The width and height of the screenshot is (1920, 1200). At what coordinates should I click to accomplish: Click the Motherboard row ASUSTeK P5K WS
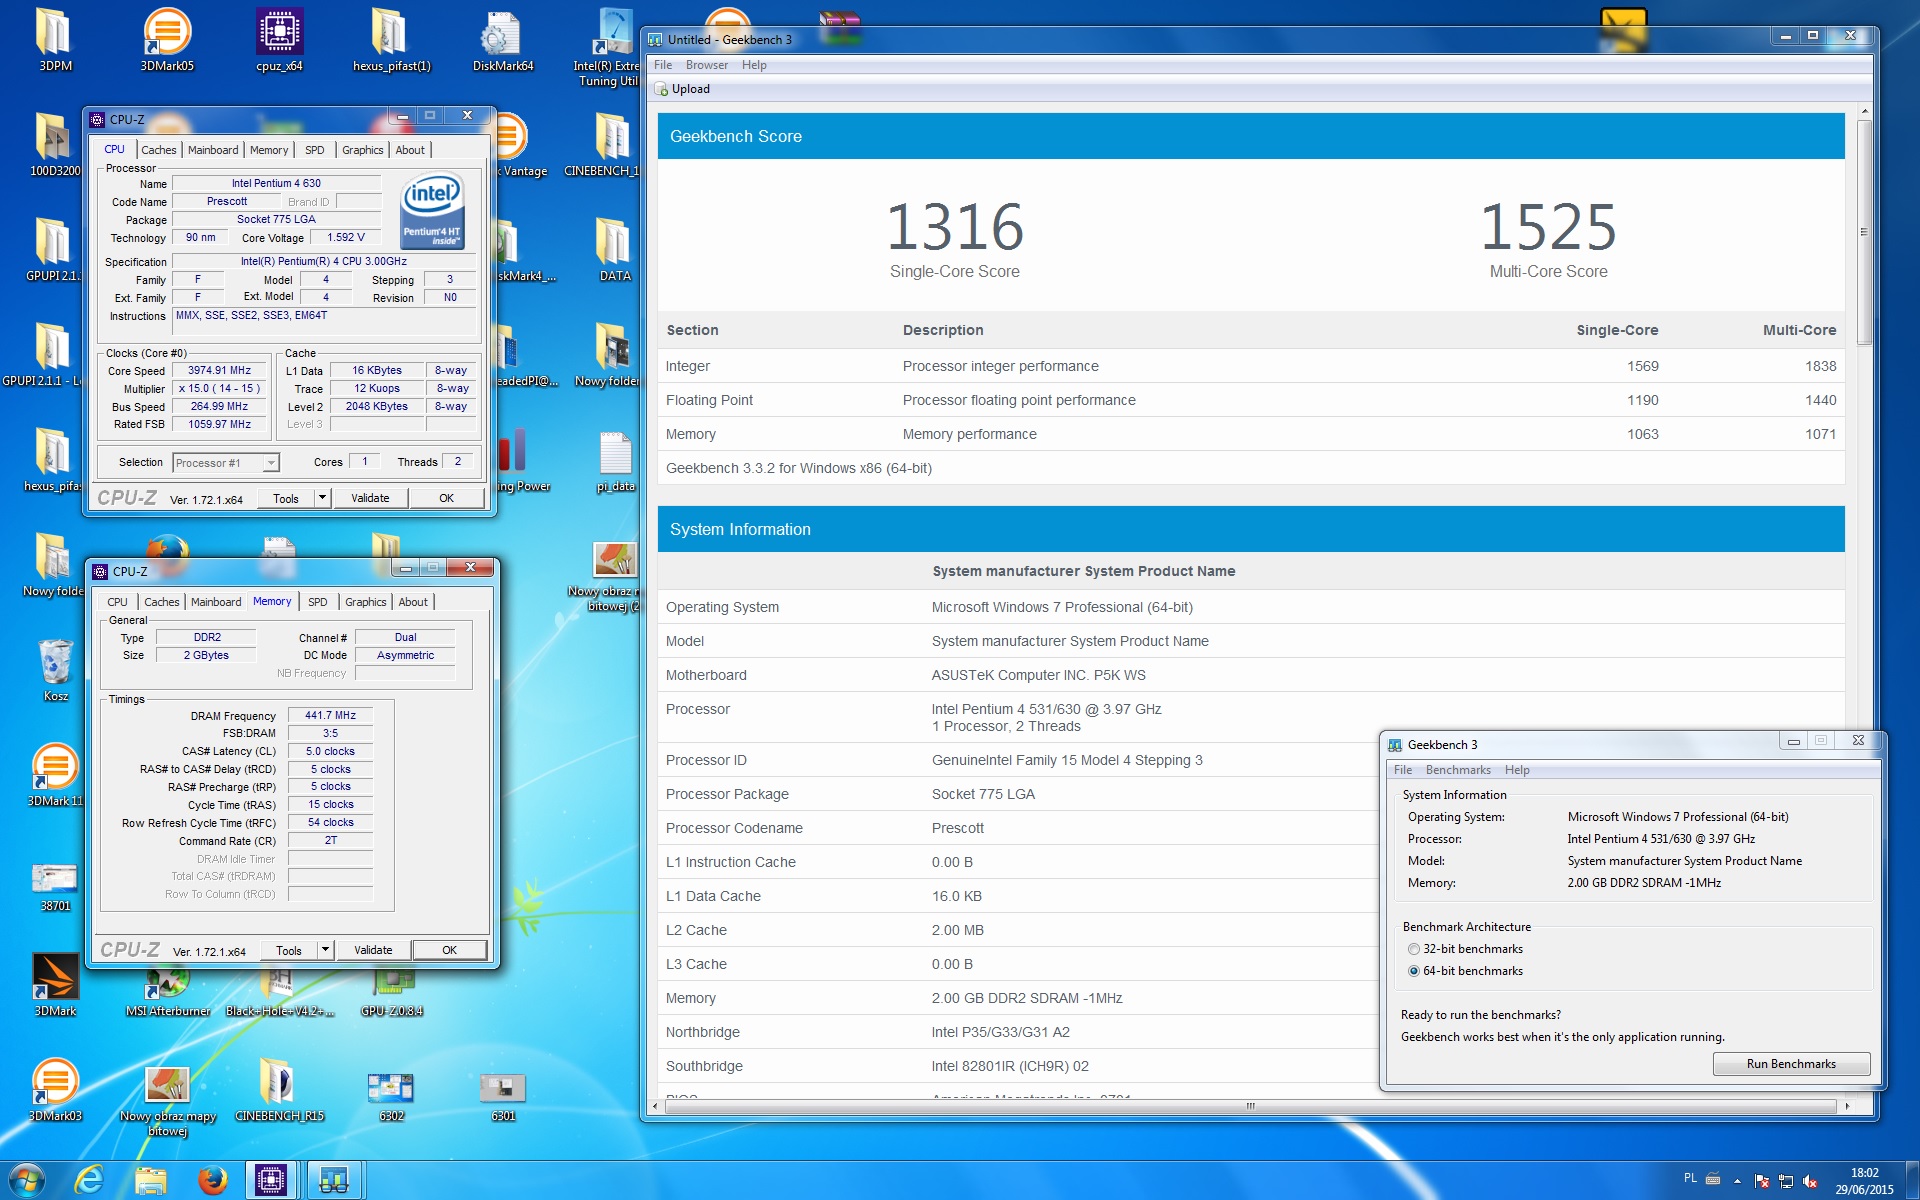coord(1251,675)
